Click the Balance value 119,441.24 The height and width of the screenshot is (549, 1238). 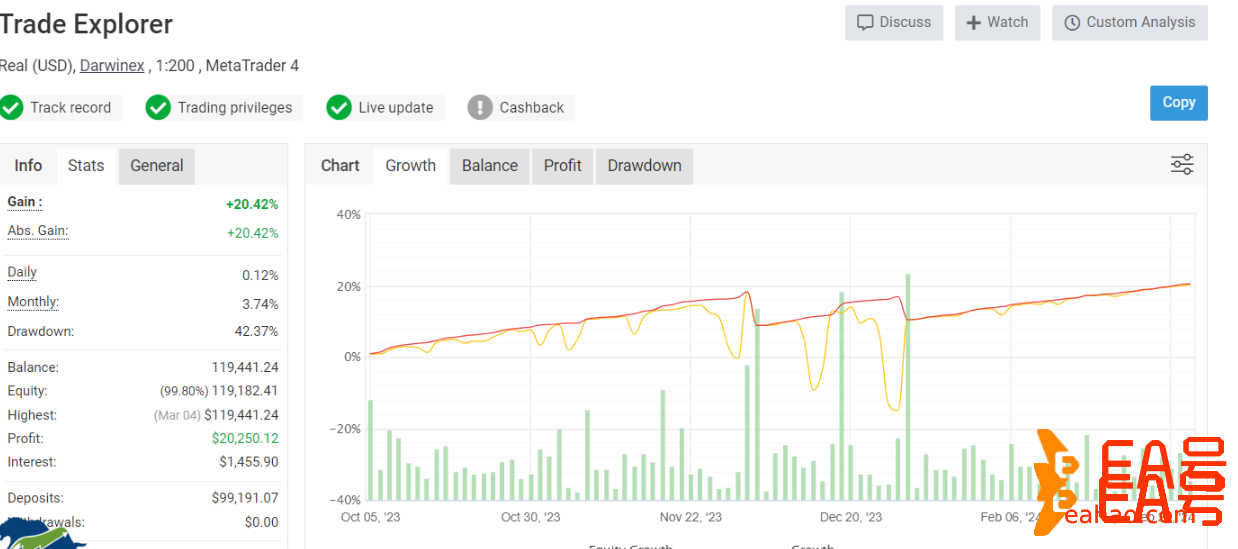[x=245, y=367]
